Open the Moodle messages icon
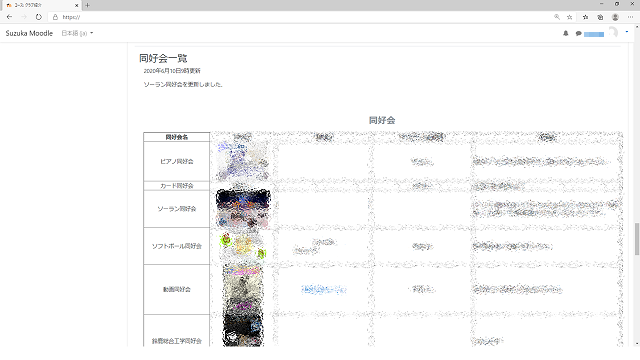Screen dimensions: 640x360 click(x=578, y=33)
